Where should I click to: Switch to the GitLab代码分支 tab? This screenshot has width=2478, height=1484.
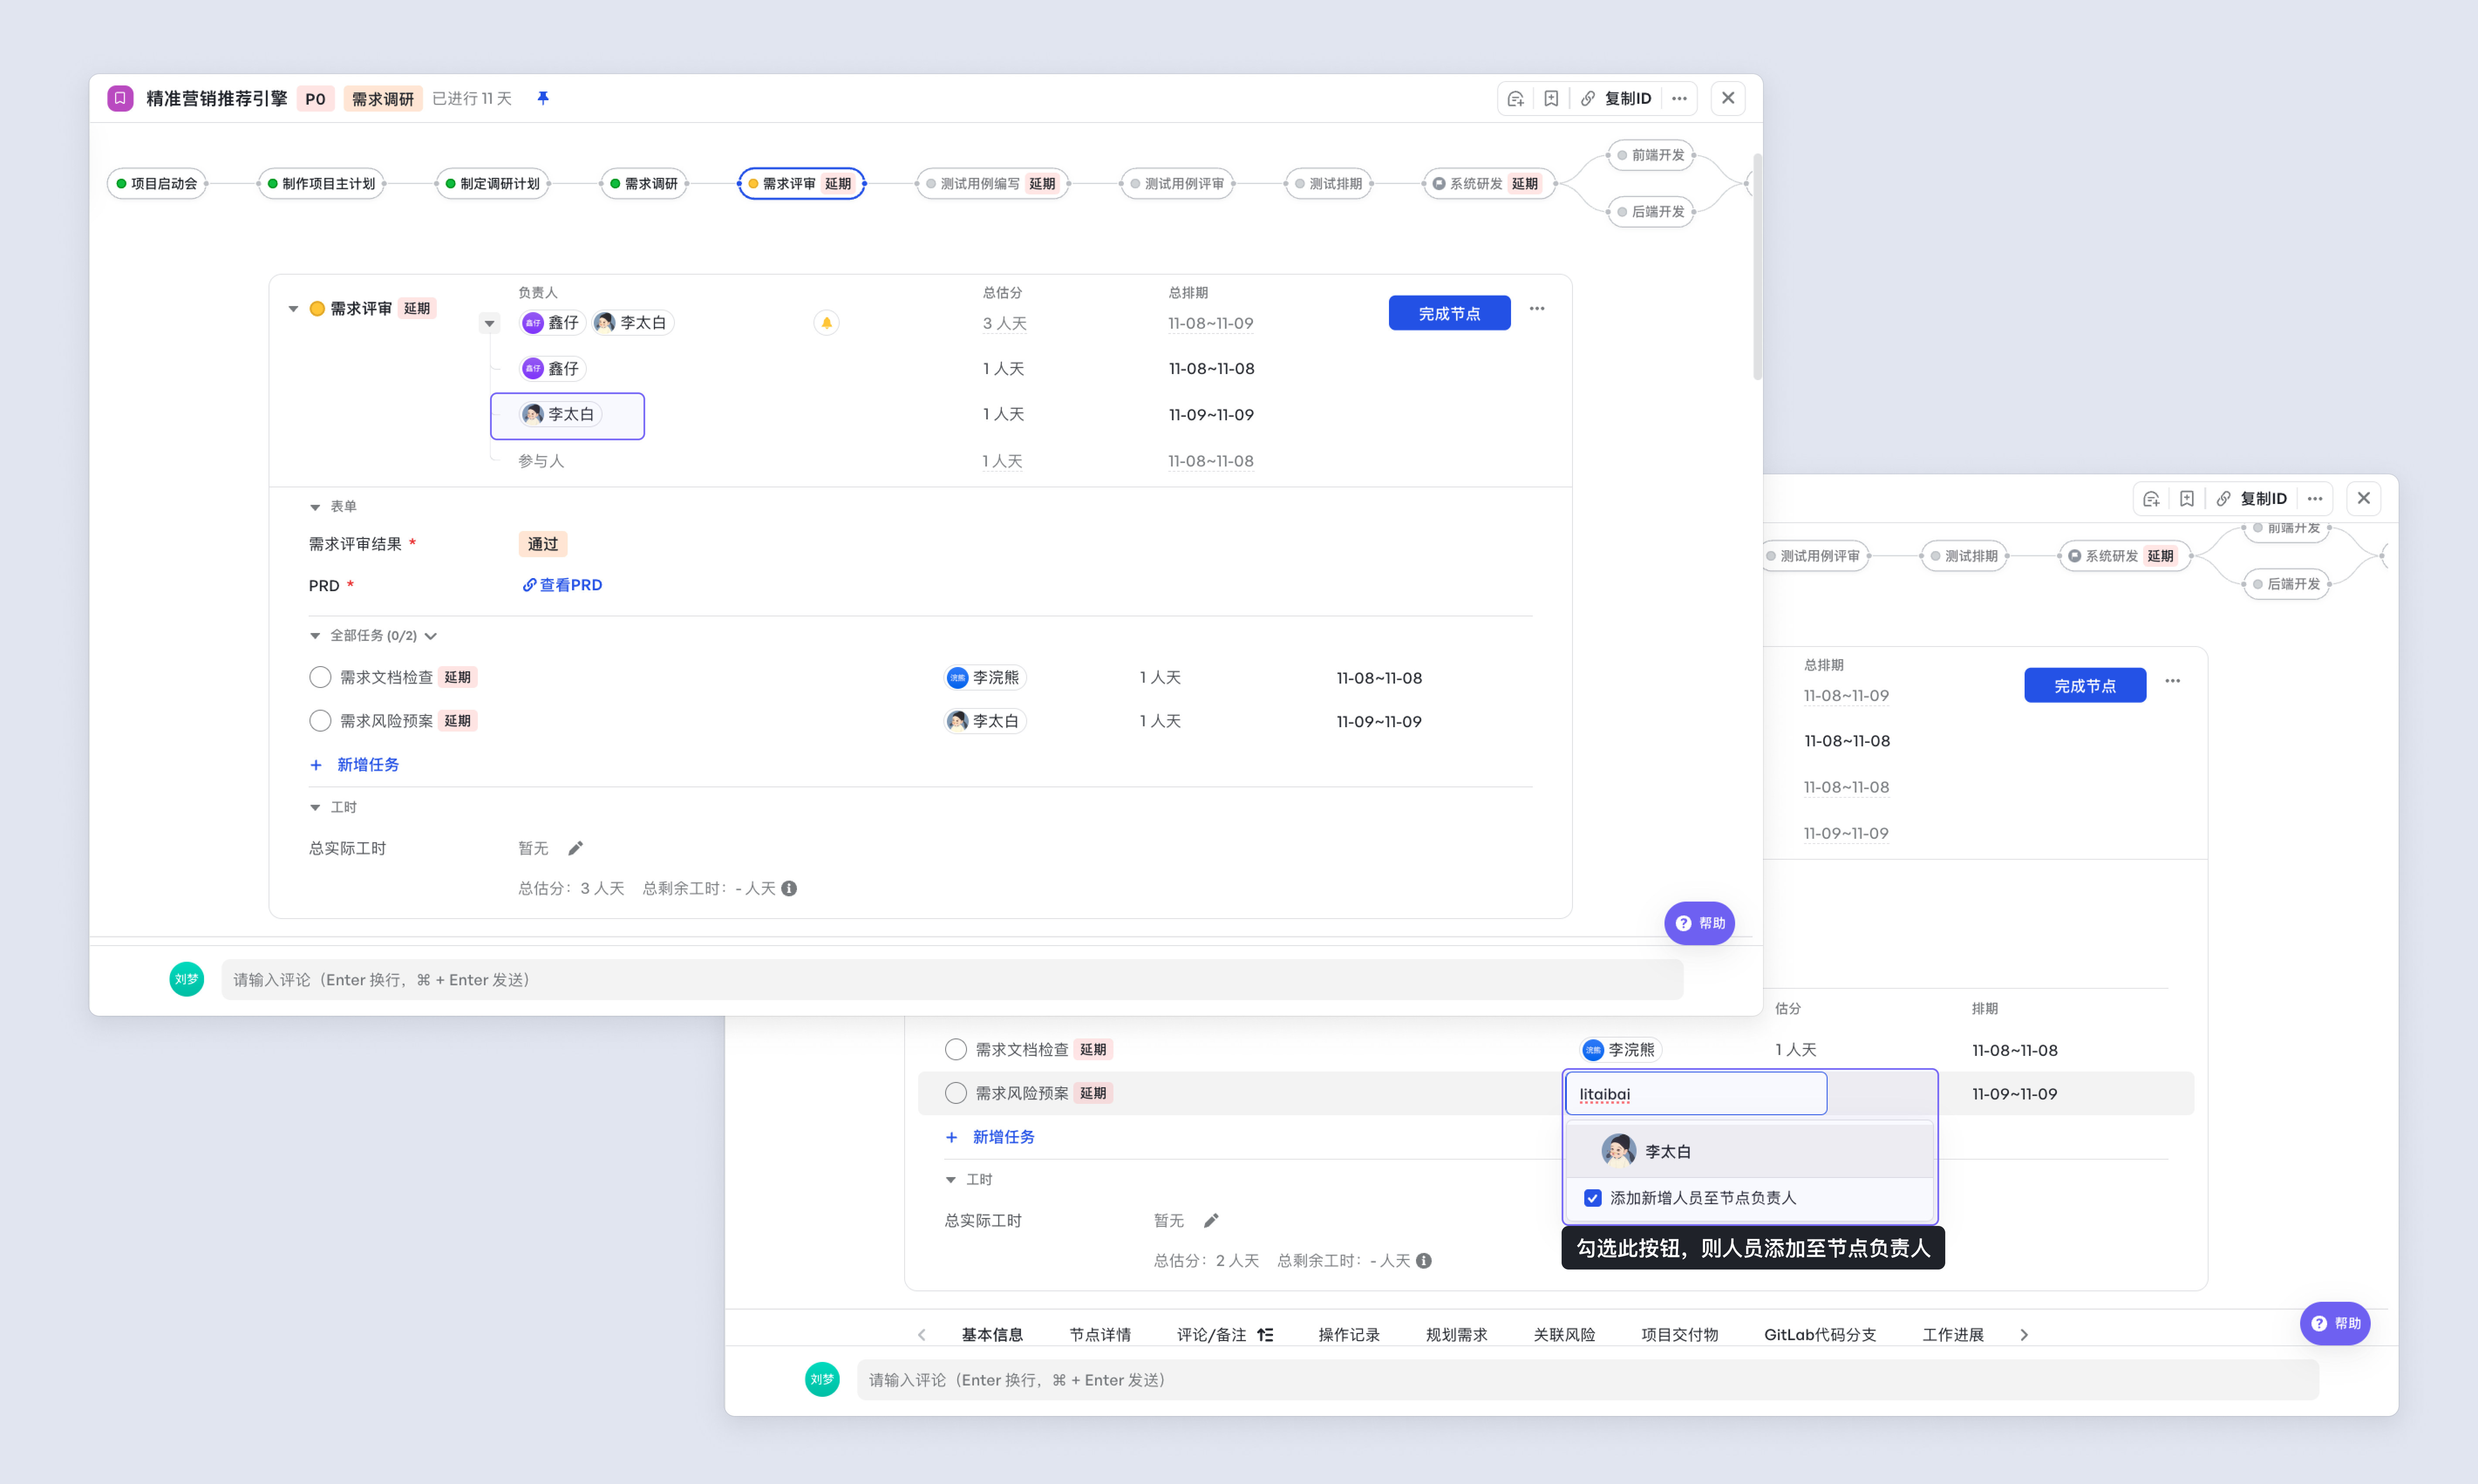[x=1820, y=1334]
